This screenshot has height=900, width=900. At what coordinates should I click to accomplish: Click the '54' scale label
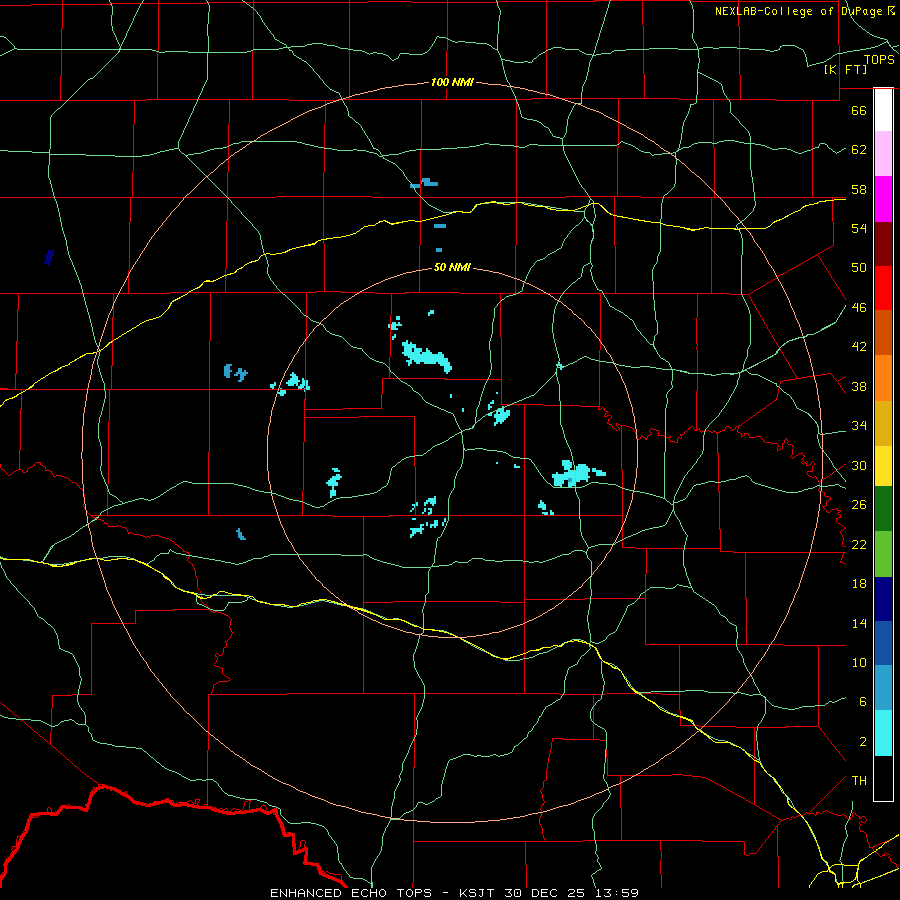pyautogui.click(x=859, y=228)
